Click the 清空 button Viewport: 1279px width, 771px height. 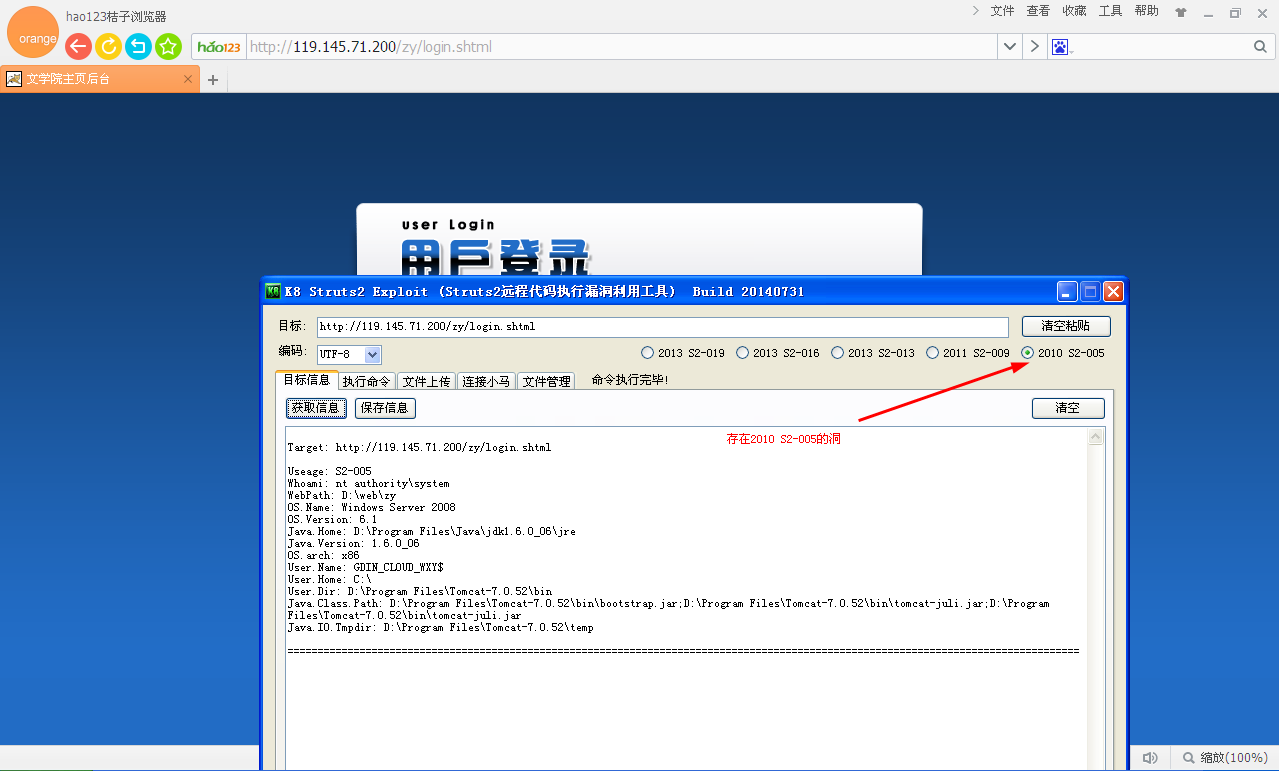click(x=1068, y=408)
